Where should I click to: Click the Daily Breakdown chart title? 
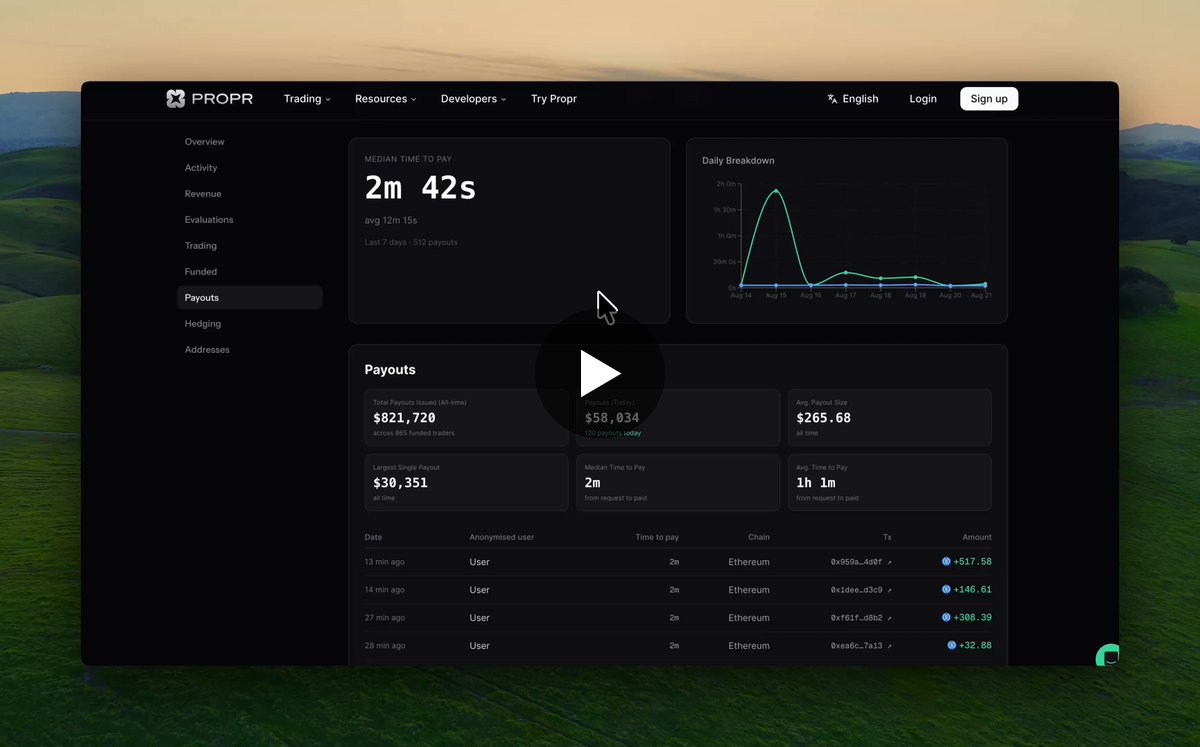(738, 161)
